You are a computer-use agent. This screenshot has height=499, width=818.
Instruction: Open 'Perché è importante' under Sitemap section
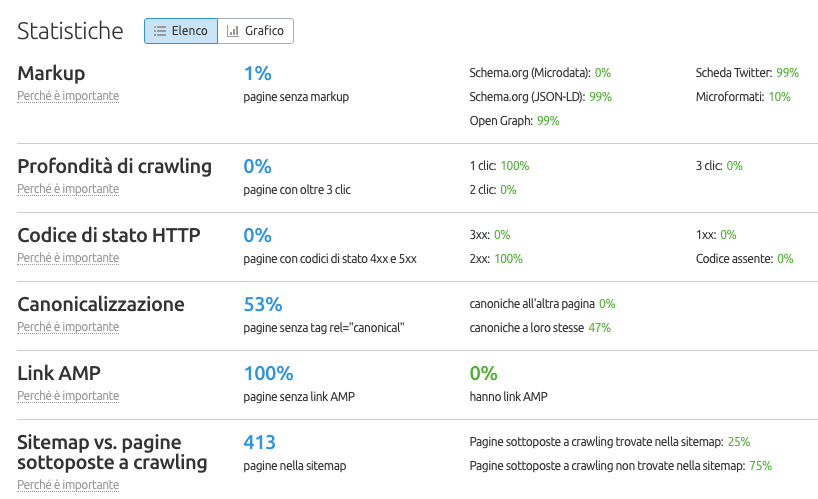pyautogui.click(x=68, y=484)
